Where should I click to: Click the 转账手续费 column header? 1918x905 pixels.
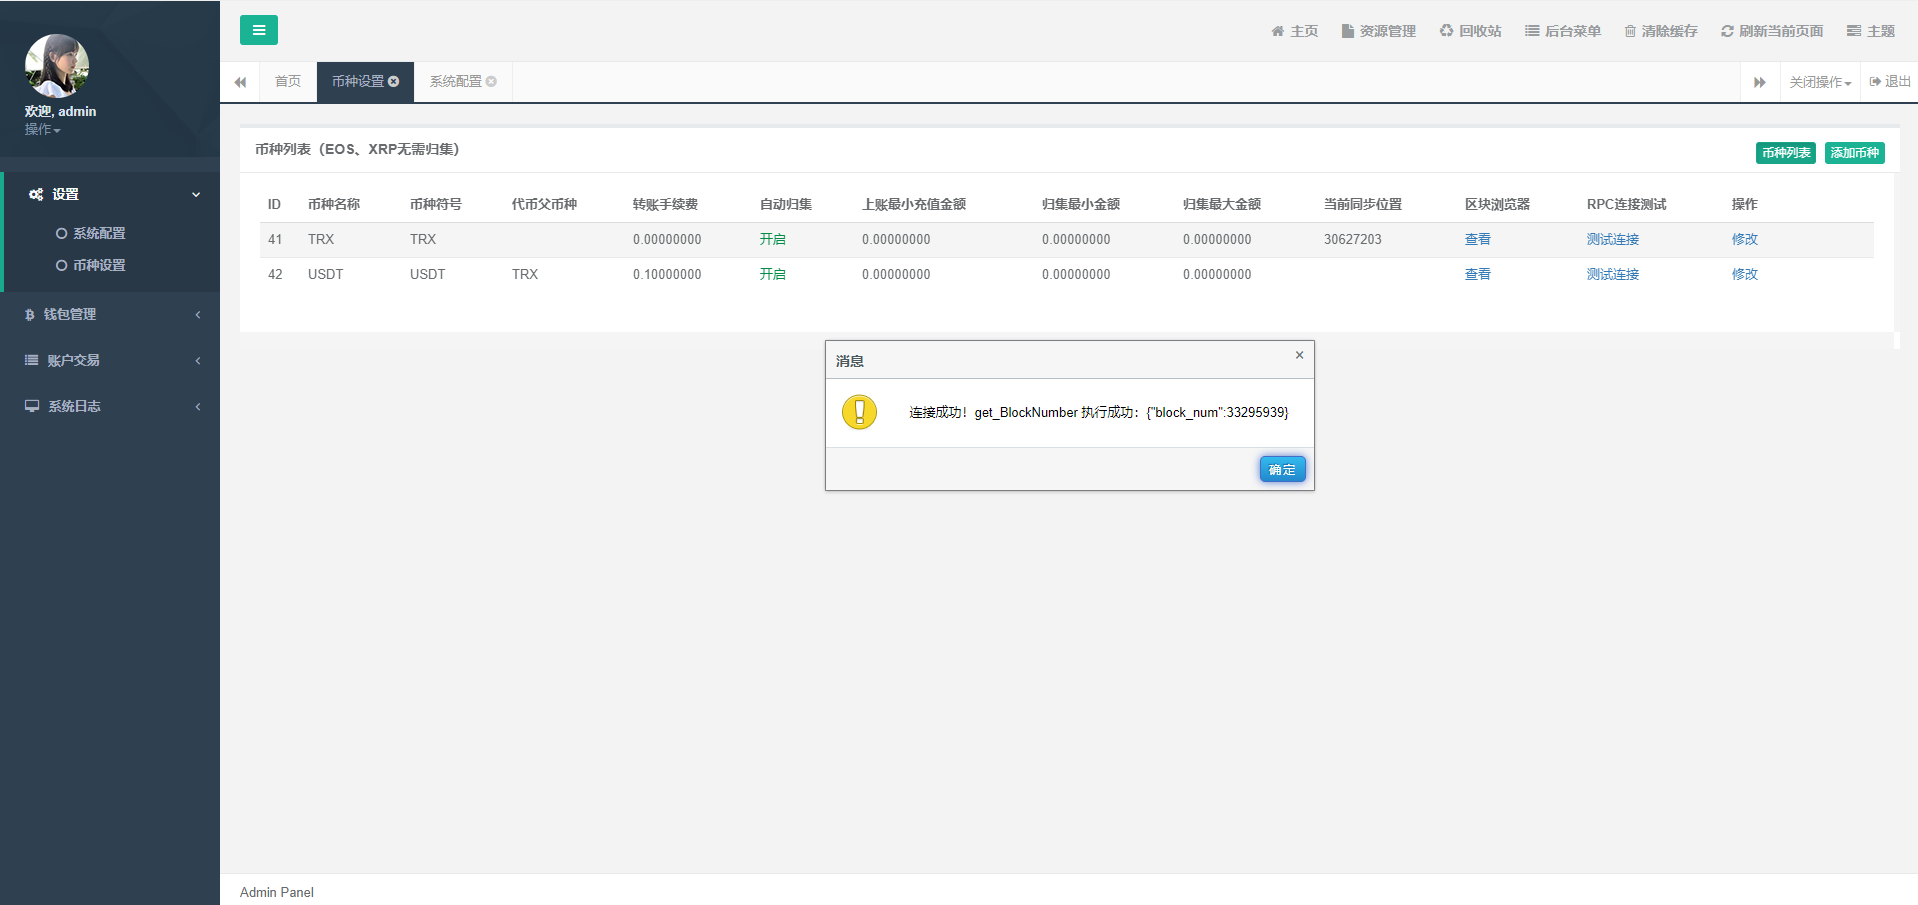pos(666,204)
